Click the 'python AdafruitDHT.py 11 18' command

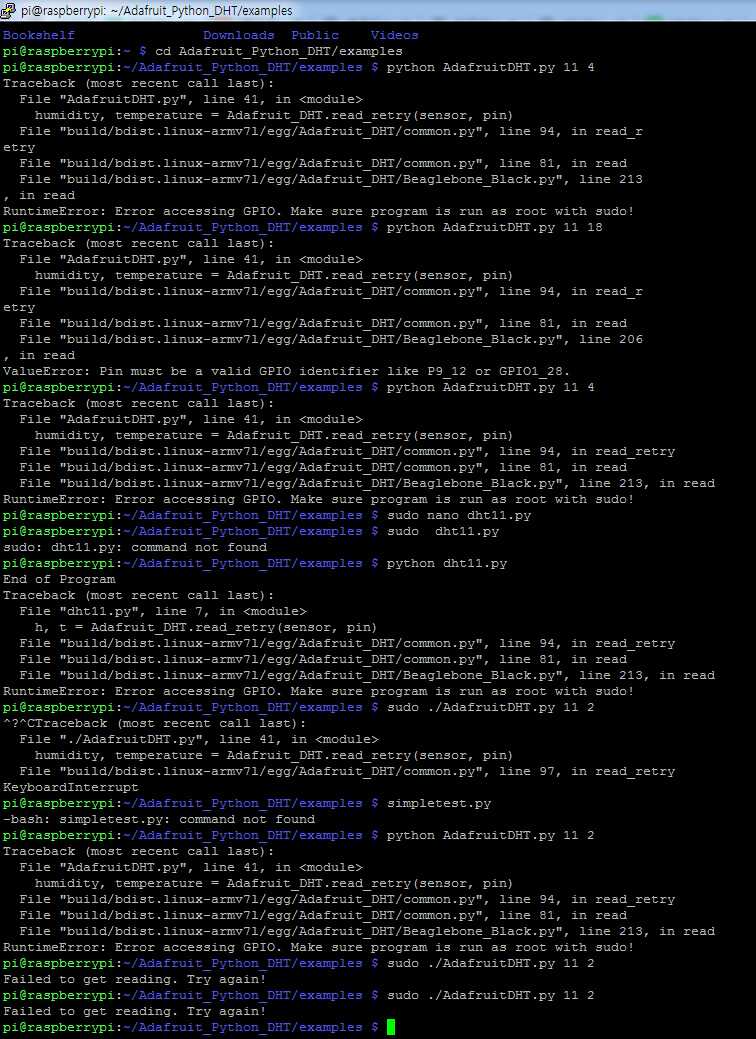click(494, 227)
